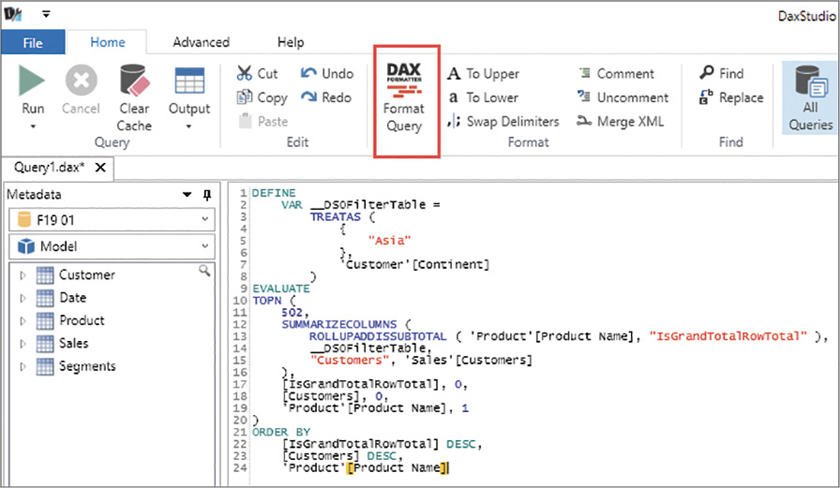Click the DAX Studio application logo
Screen dimensions: 840x488
coord(12,14)
